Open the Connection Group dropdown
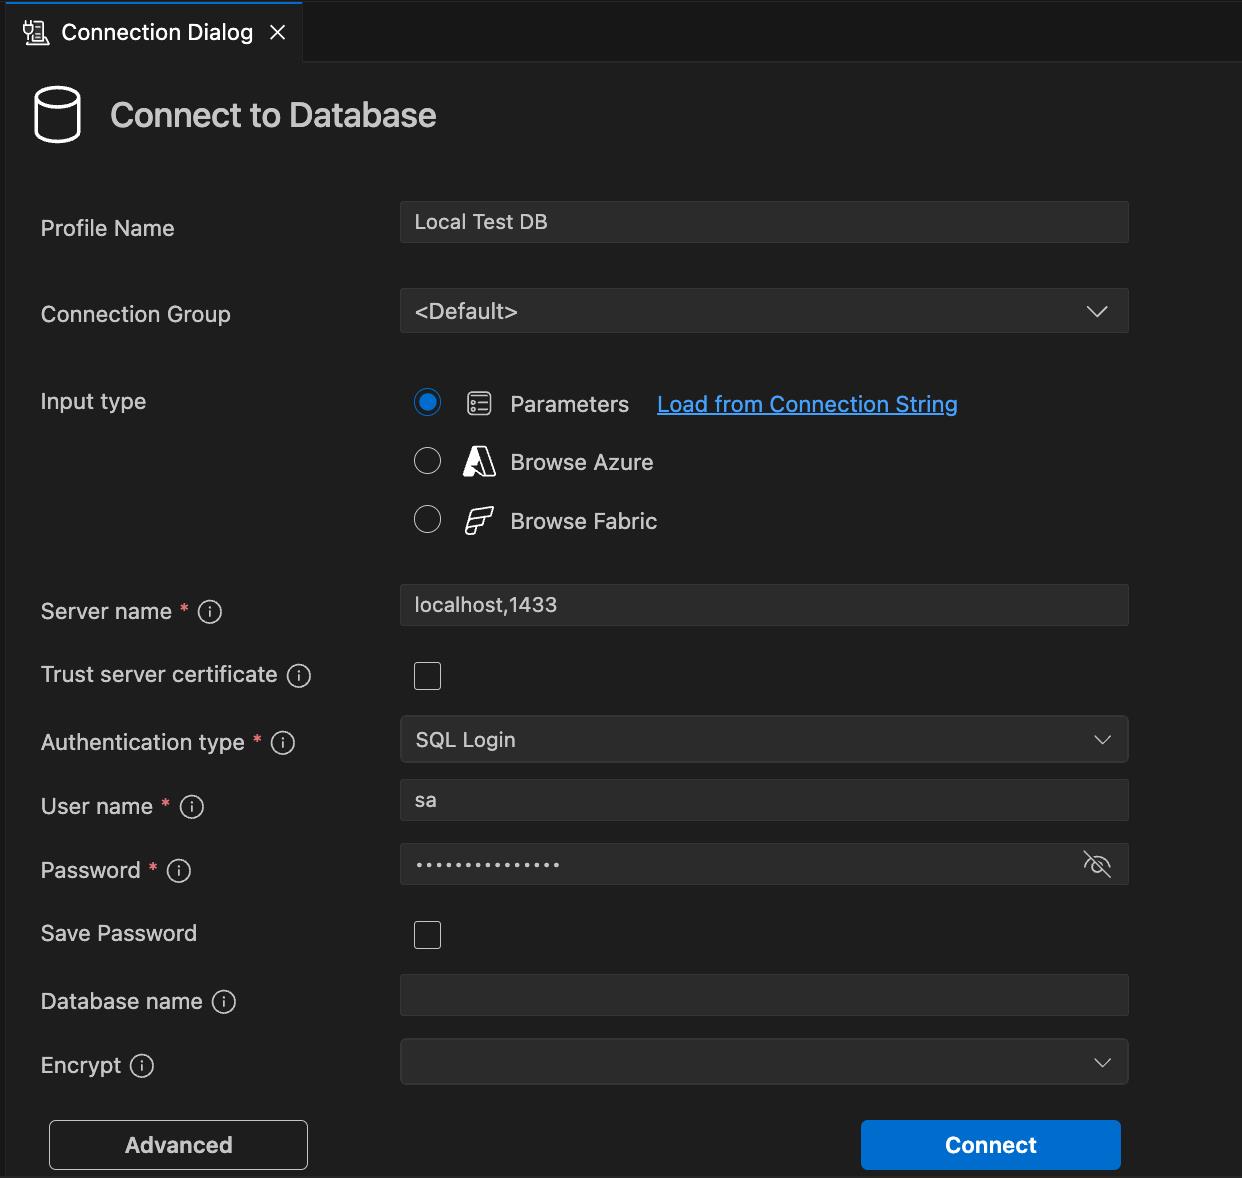 764,311
